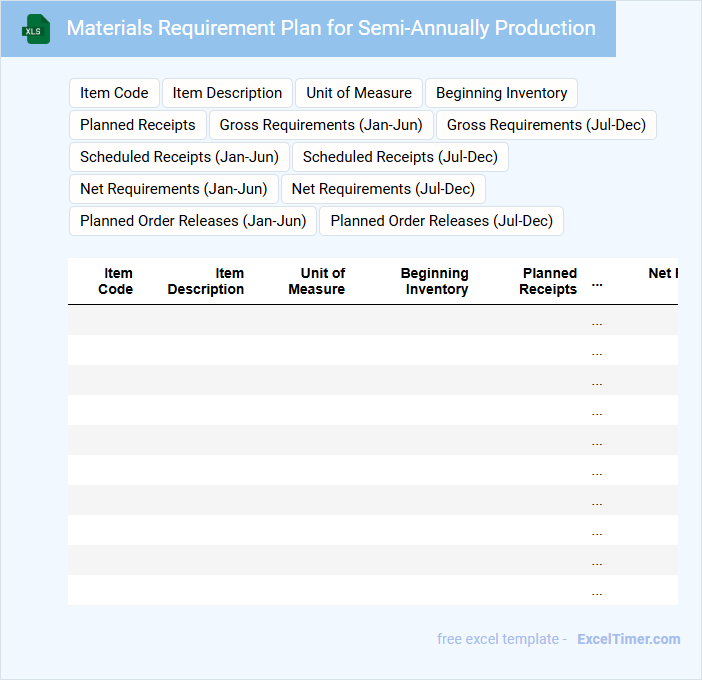Click the Materials Requirement Plan title

point(331,28)
